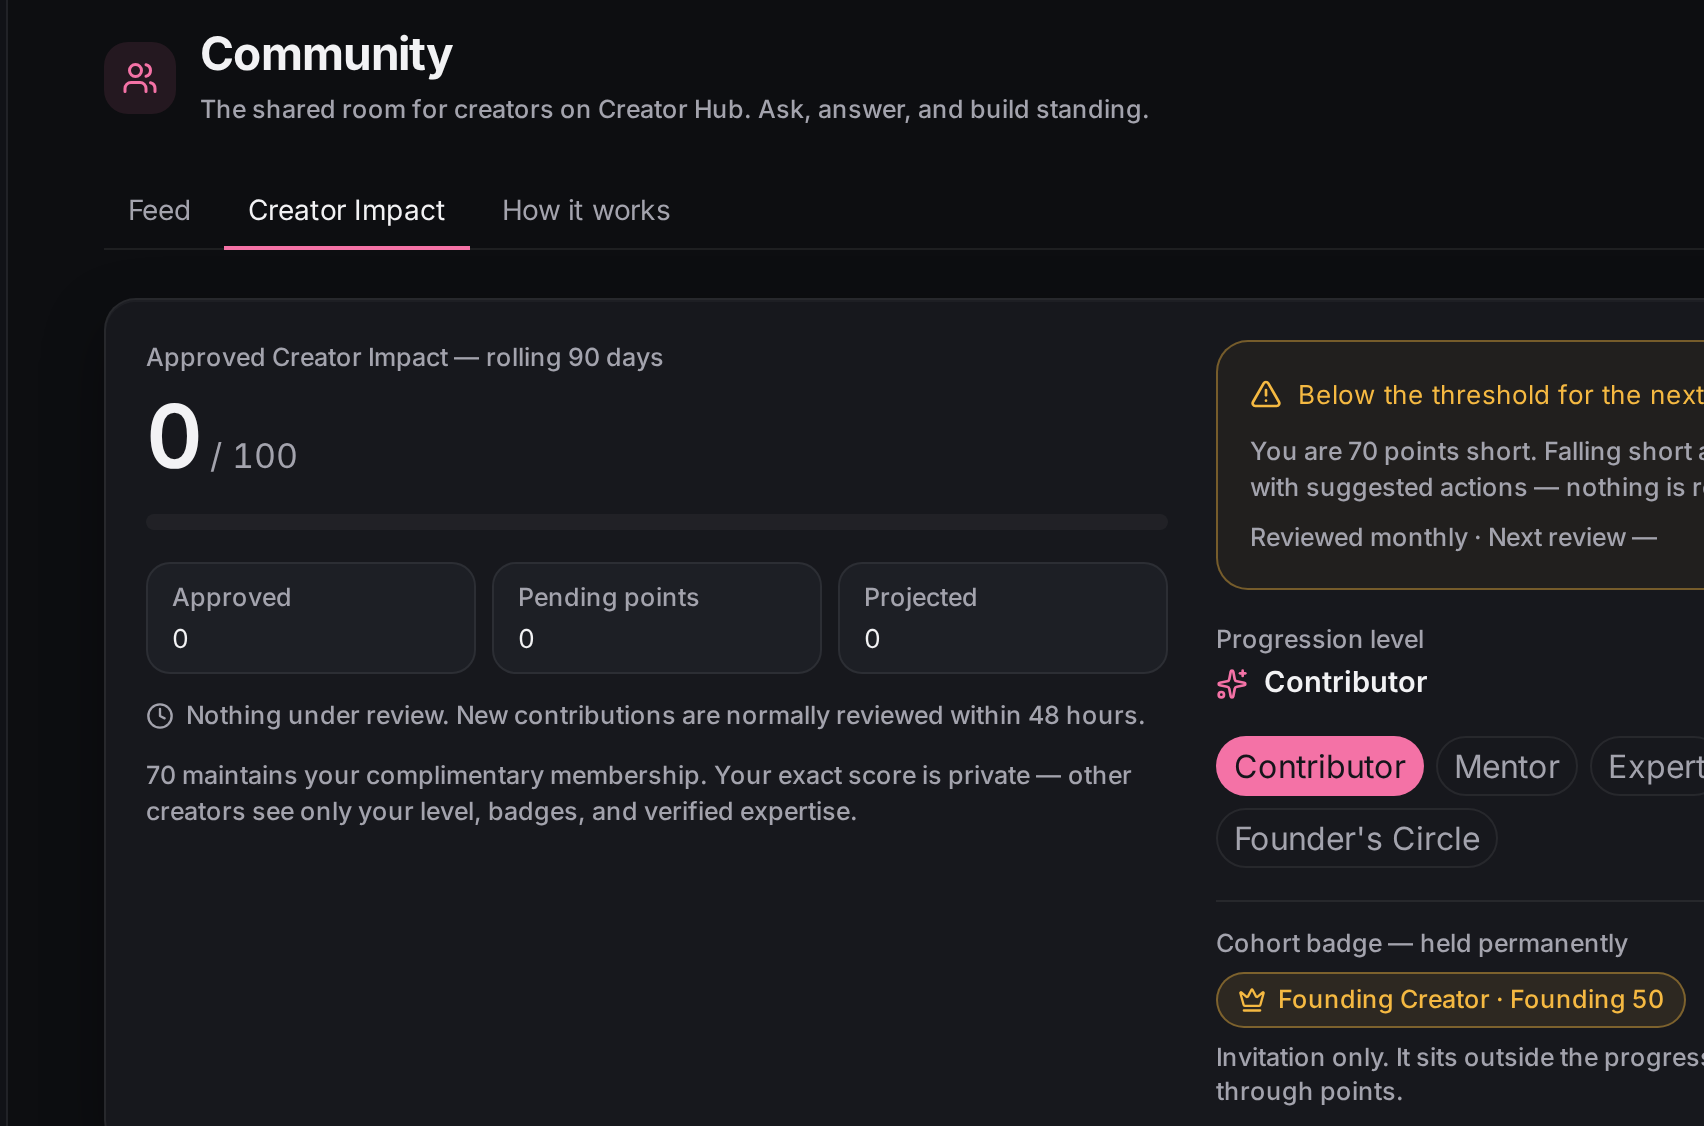Click the 'Progression level' label

[1319, 639]
